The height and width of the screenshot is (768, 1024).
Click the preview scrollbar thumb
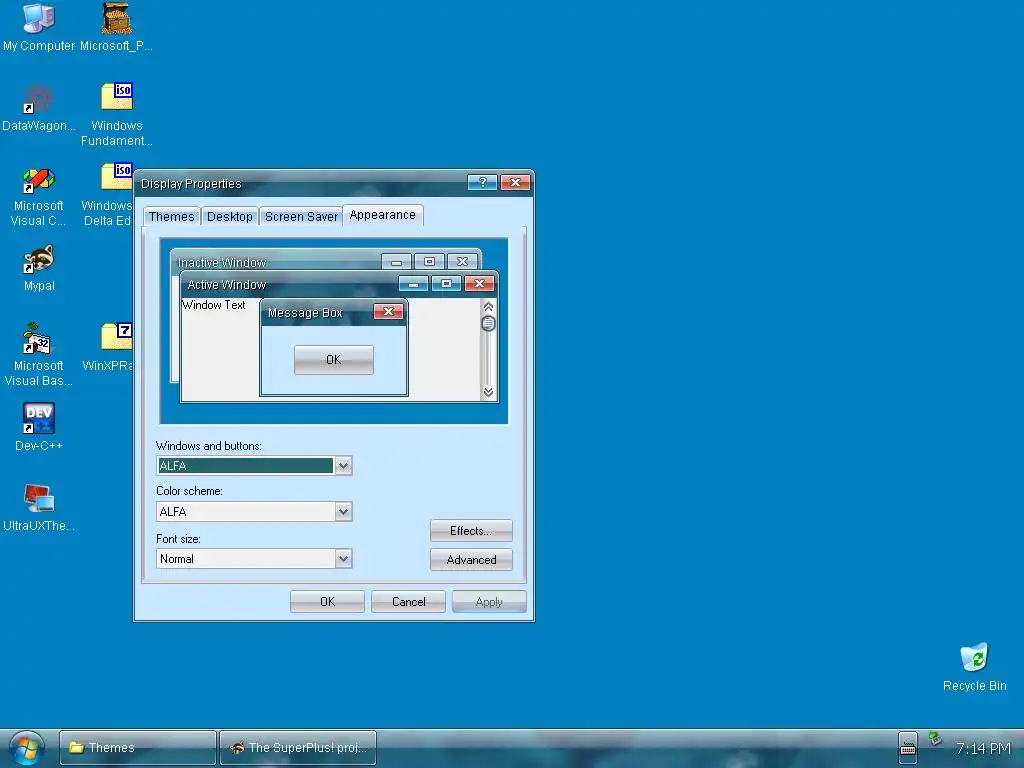(488, 323)
